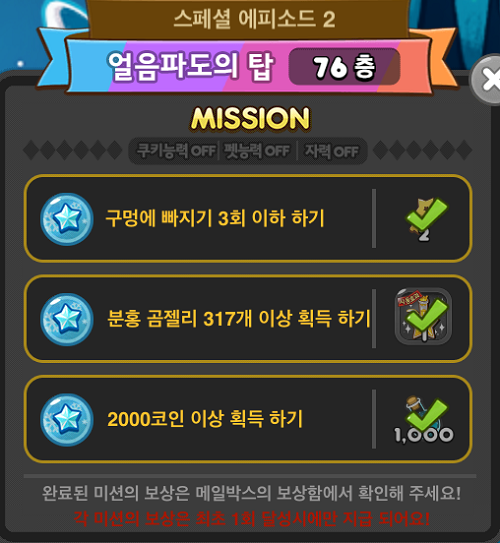
Task: Tap the ice star icon for pink bear jelly mission
Action: [x=66, y=319]
